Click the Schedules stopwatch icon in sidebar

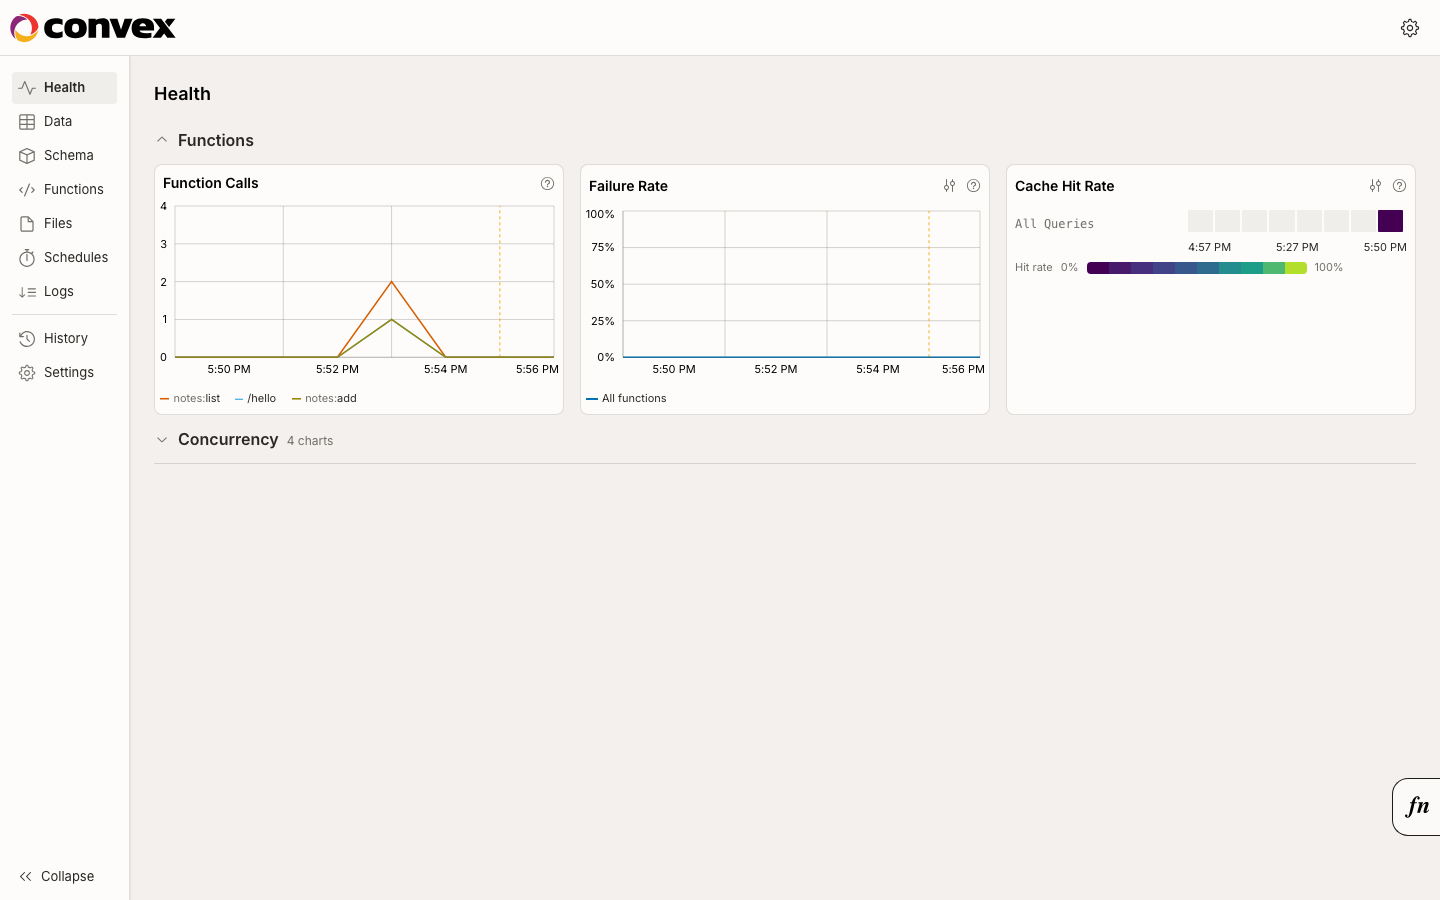tap(27, 258)
